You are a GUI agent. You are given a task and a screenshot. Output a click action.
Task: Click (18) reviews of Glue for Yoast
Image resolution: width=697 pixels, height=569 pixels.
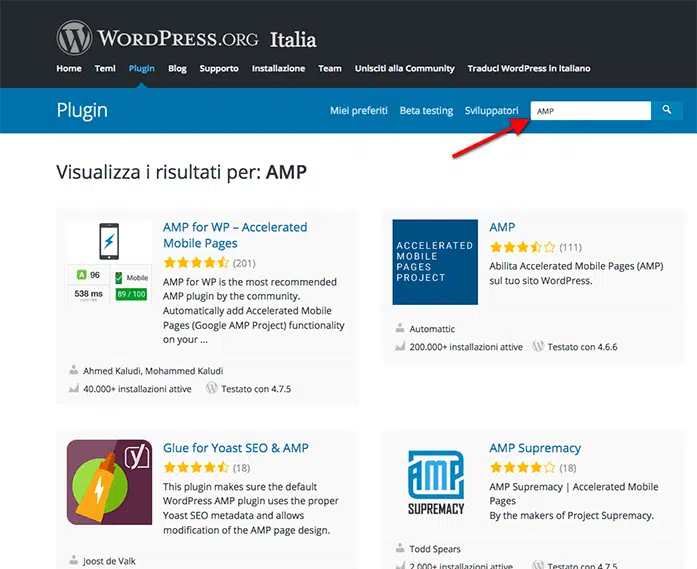241,468
